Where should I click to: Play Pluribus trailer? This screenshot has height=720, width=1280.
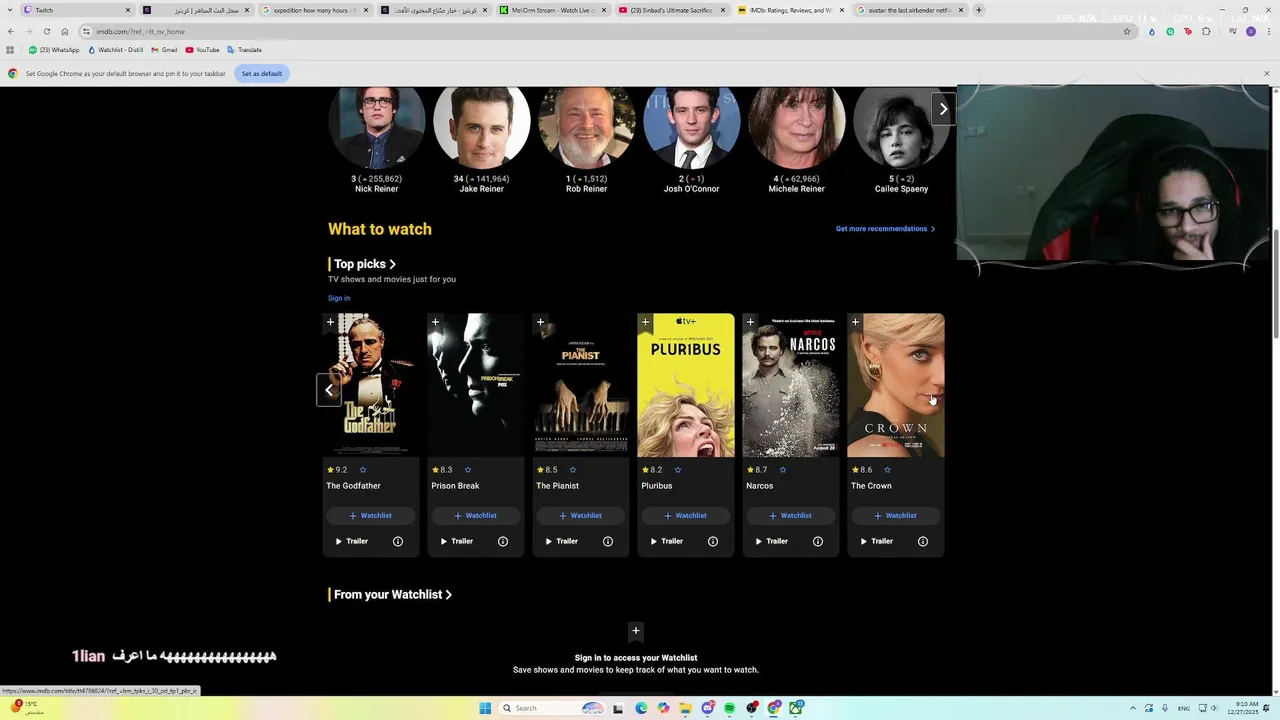point(666,542)
